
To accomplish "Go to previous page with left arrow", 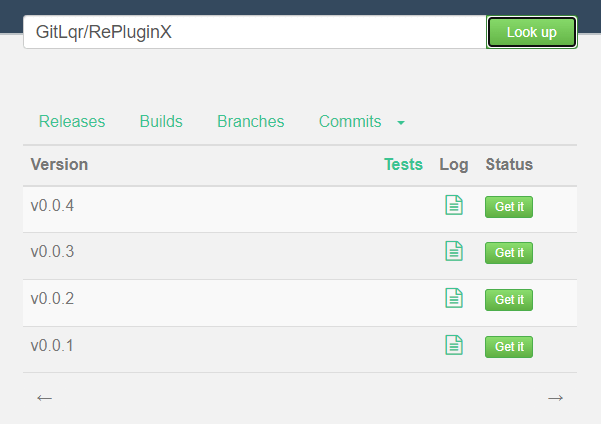I will tap(44, 398).
